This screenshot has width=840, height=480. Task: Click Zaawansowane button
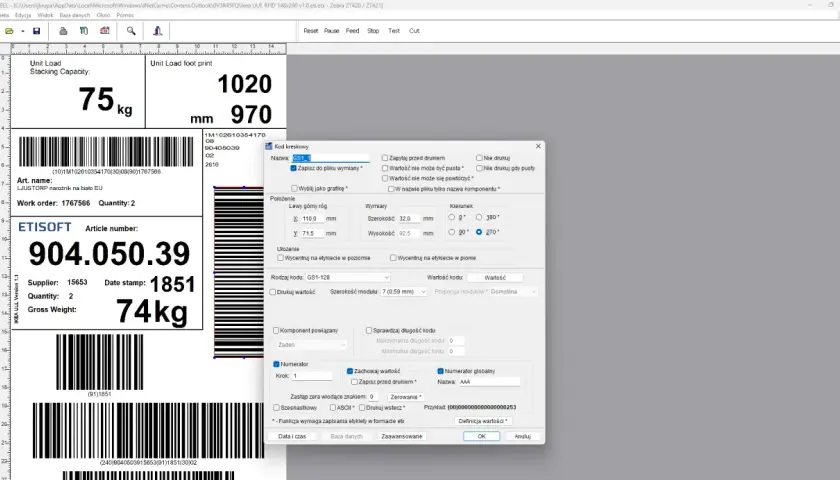click(402, 437)
